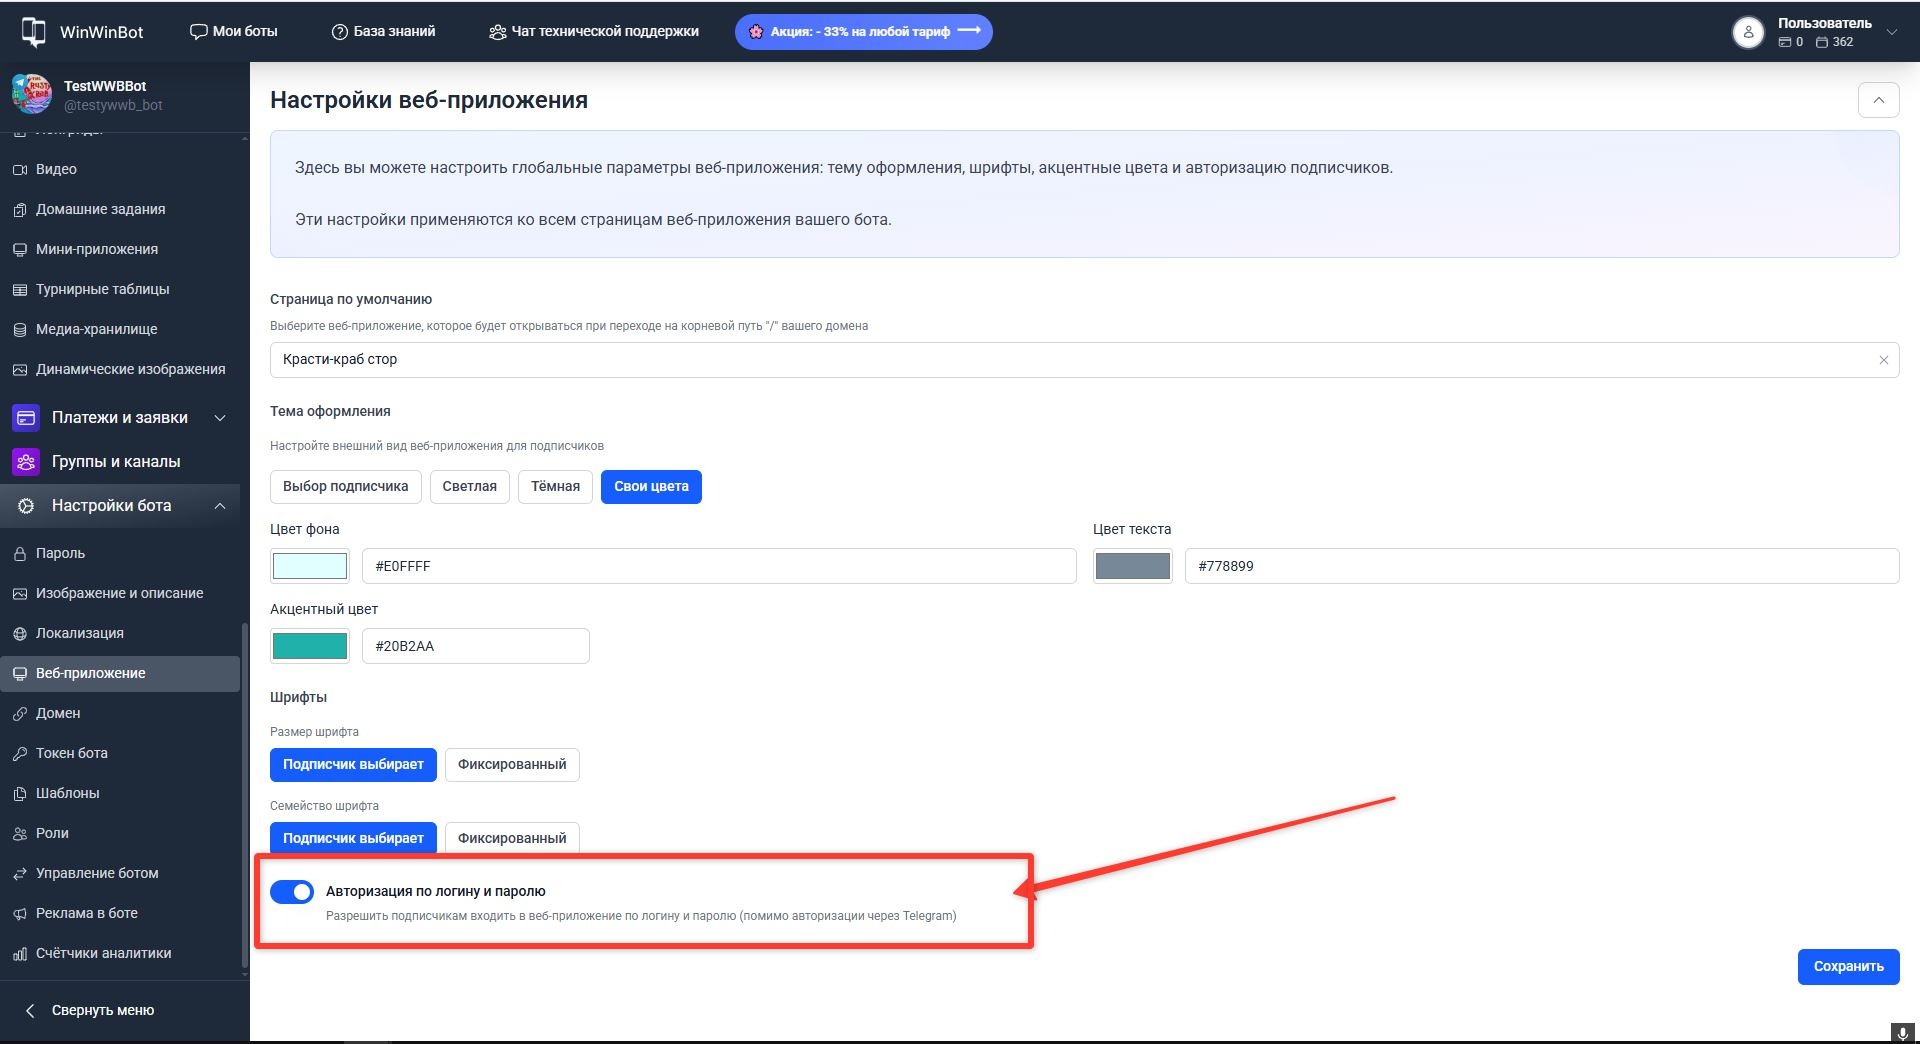The height and width of the screenshot is (1044, 1920).
Task: Open Мои боты in top navigation
Action: click(234, 32)
